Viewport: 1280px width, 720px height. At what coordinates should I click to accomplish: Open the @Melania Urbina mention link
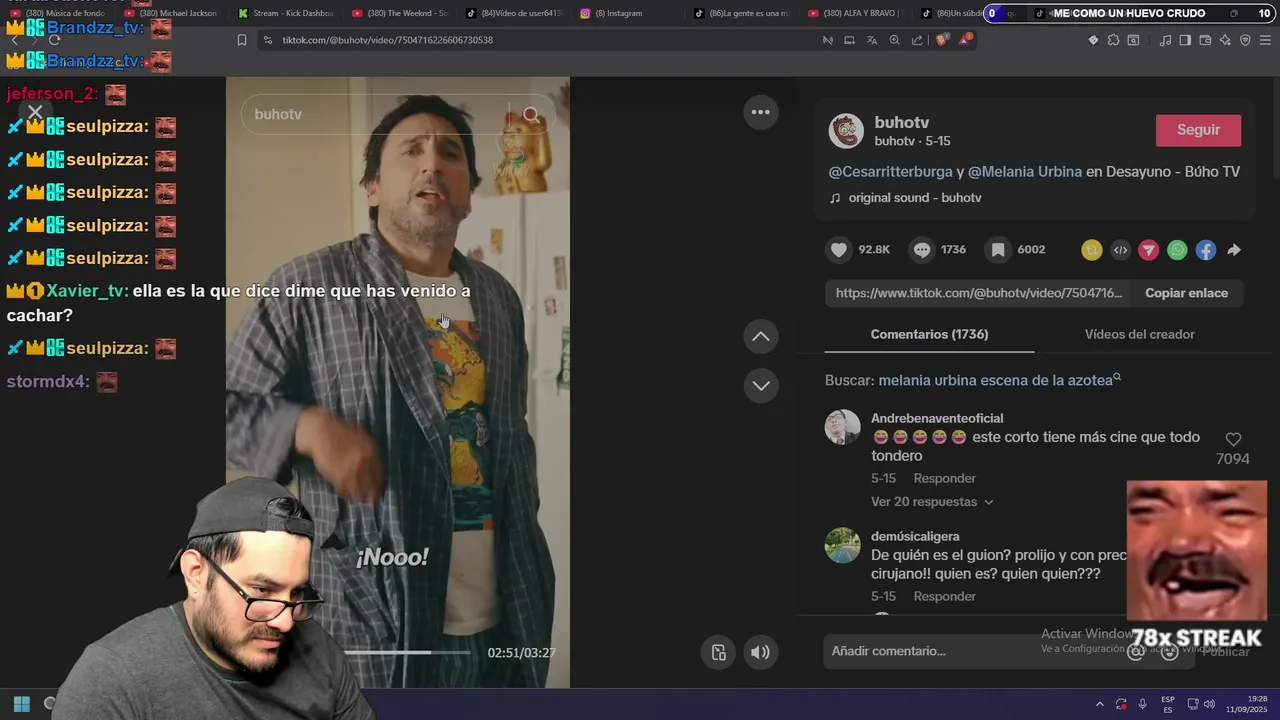1024,172
